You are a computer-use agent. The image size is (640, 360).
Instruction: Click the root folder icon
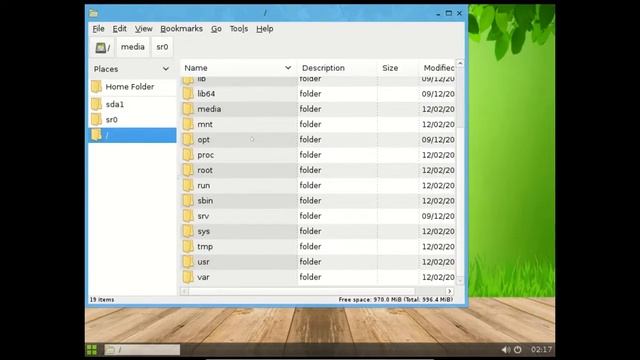(x=188, y=170)
